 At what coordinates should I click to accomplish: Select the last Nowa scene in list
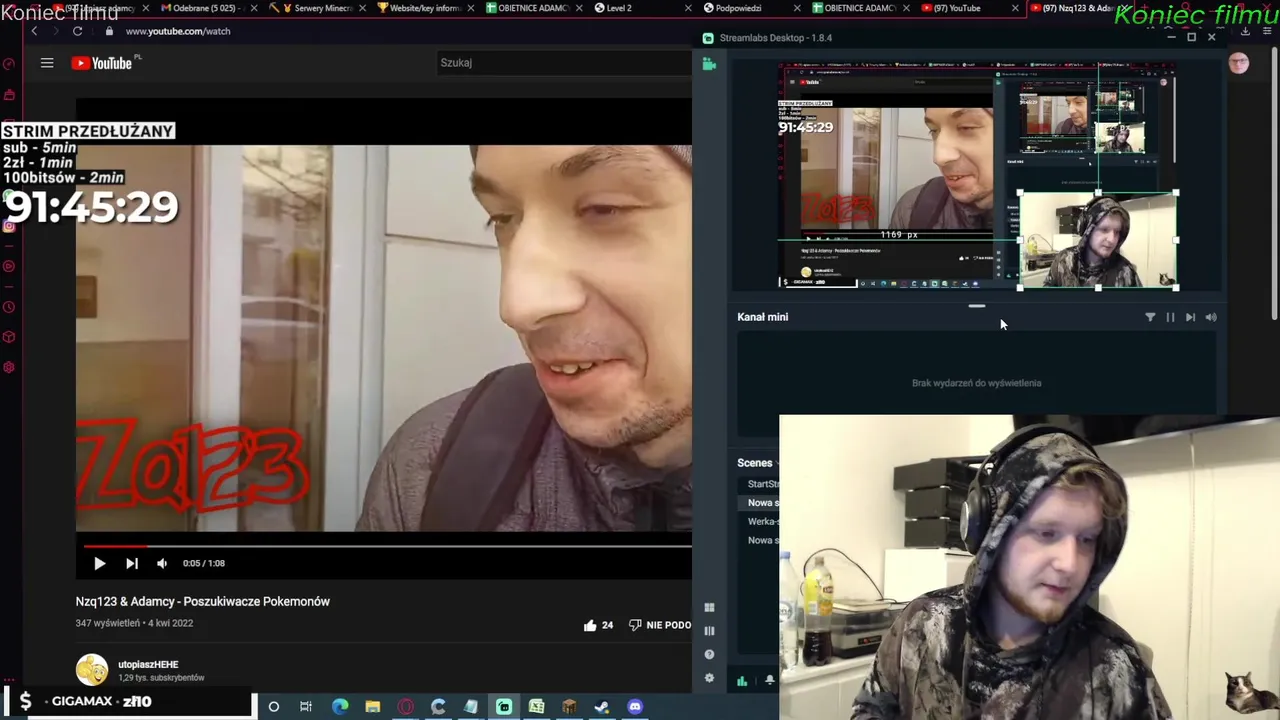click(763, 541)
